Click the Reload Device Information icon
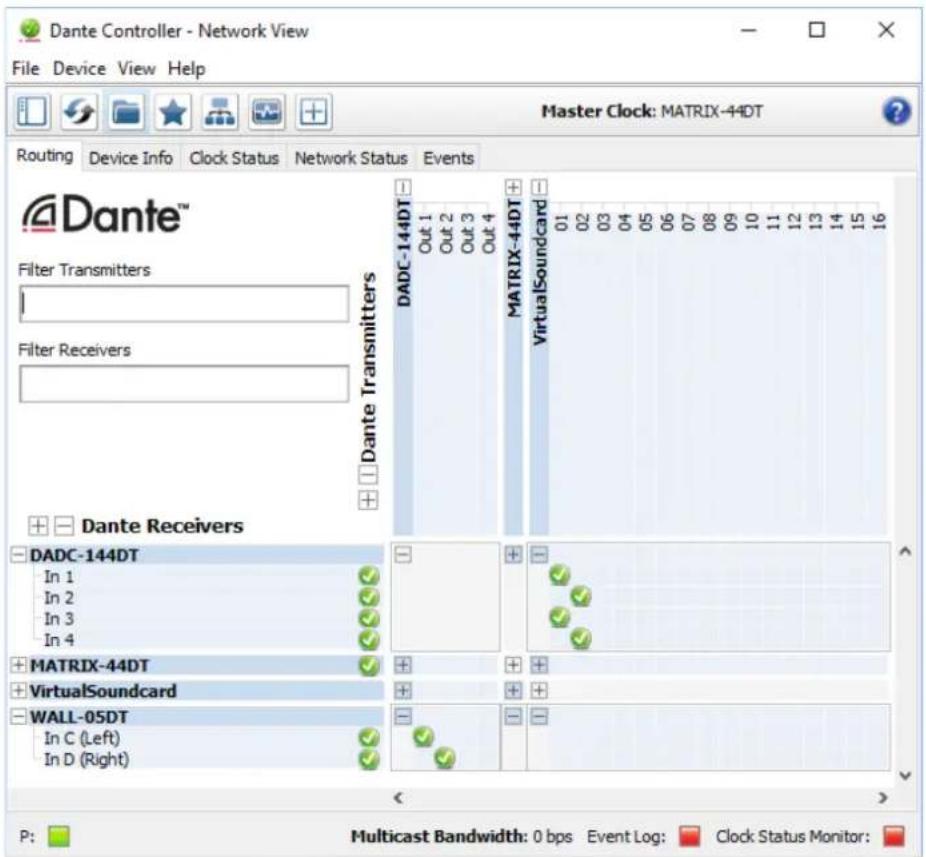The width and height of the screenshot is (926, 857). click(79, 111)
